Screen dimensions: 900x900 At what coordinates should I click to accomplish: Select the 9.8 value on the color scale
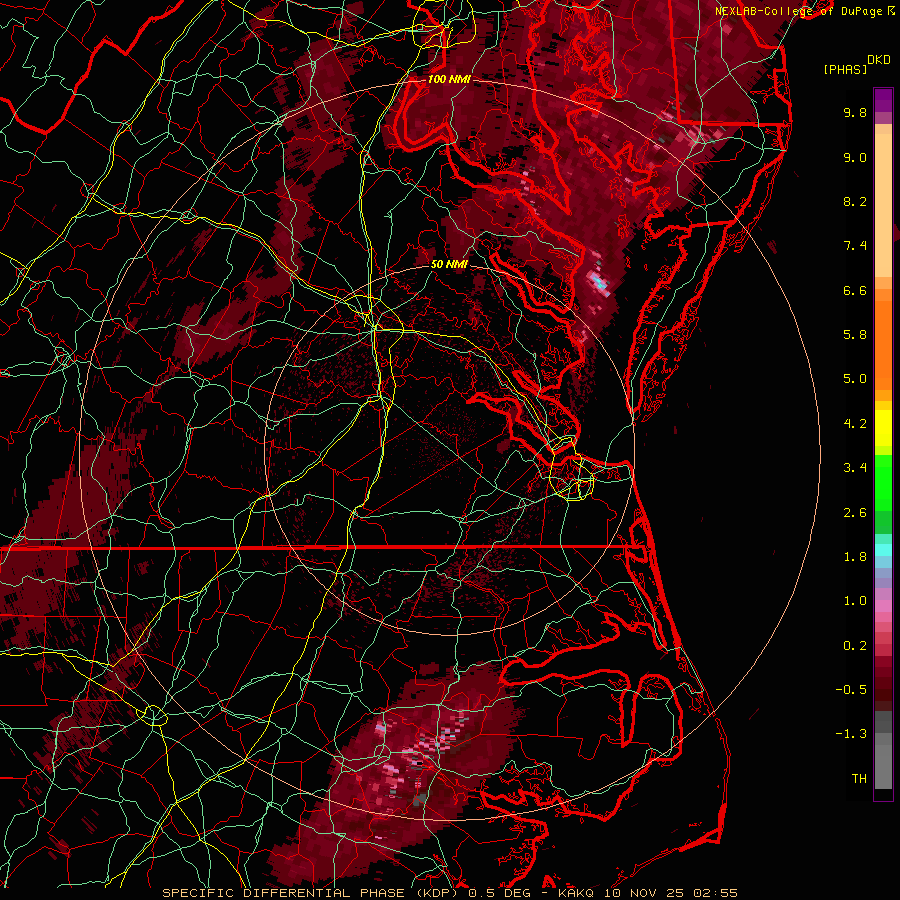click(x=855, y=112)
